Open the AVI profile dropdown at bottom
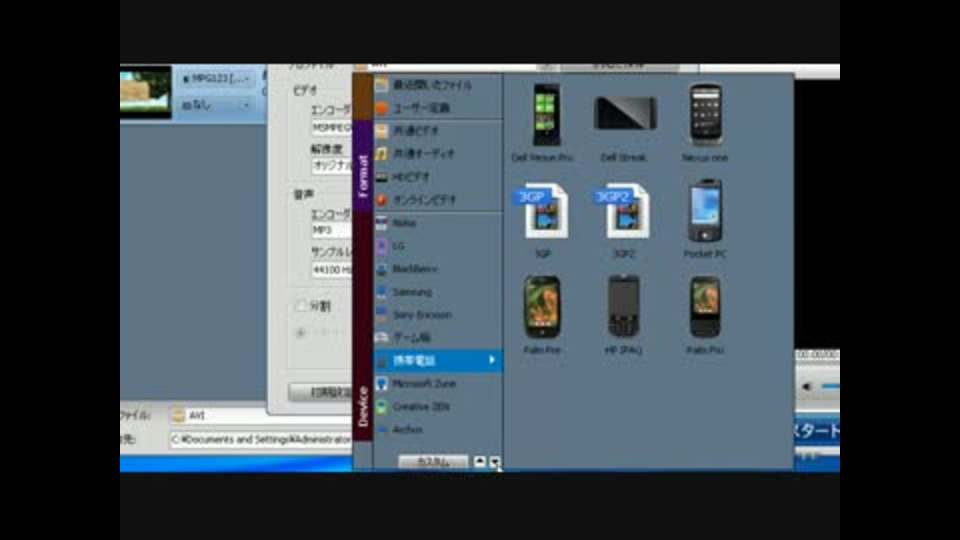The height and width of the screenshot is (540, 960). [261, 416]
